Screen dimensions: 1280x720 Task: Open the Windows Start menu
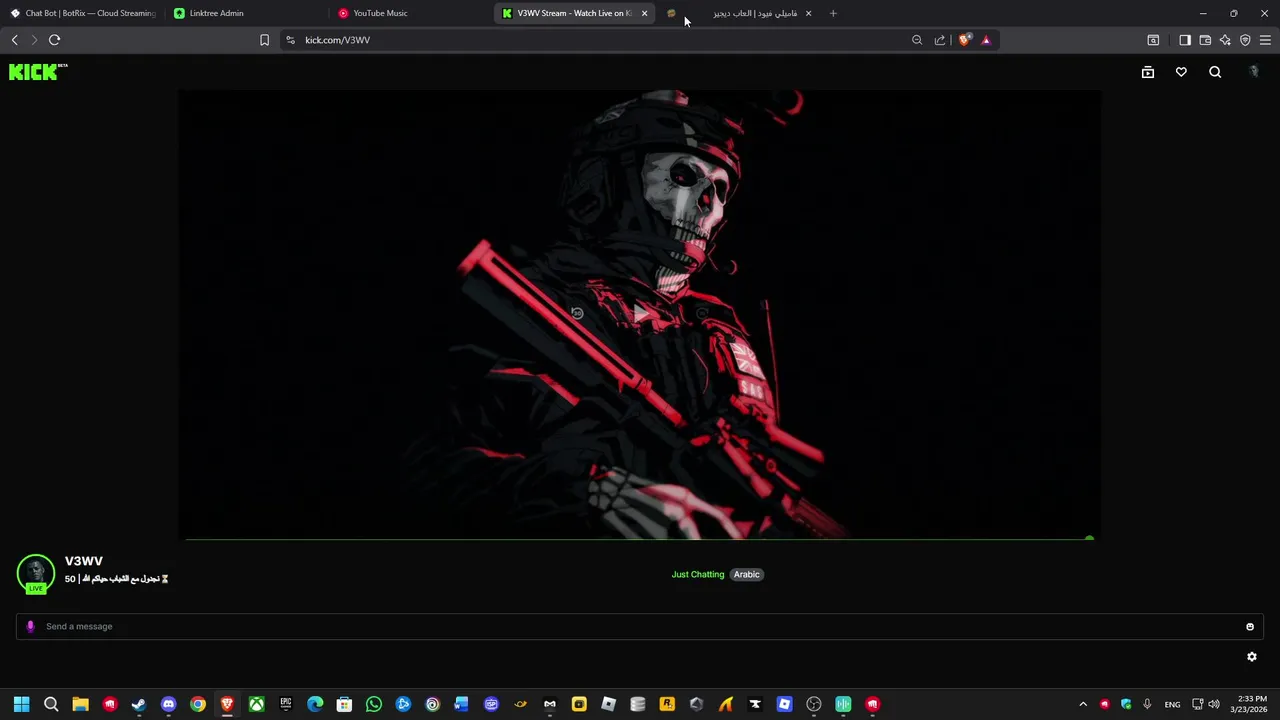click(21, 704)
